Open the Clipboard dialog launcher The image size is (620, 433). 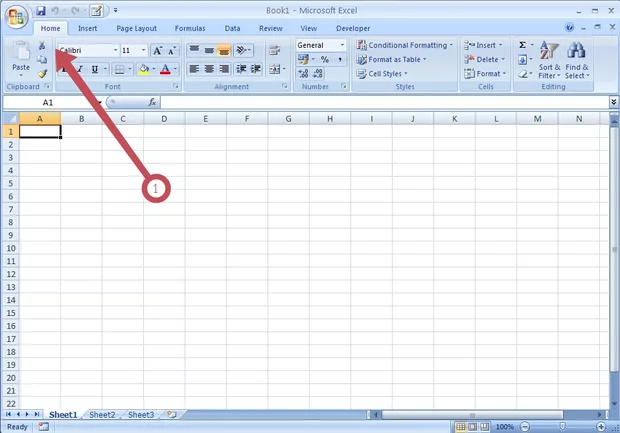47,86
